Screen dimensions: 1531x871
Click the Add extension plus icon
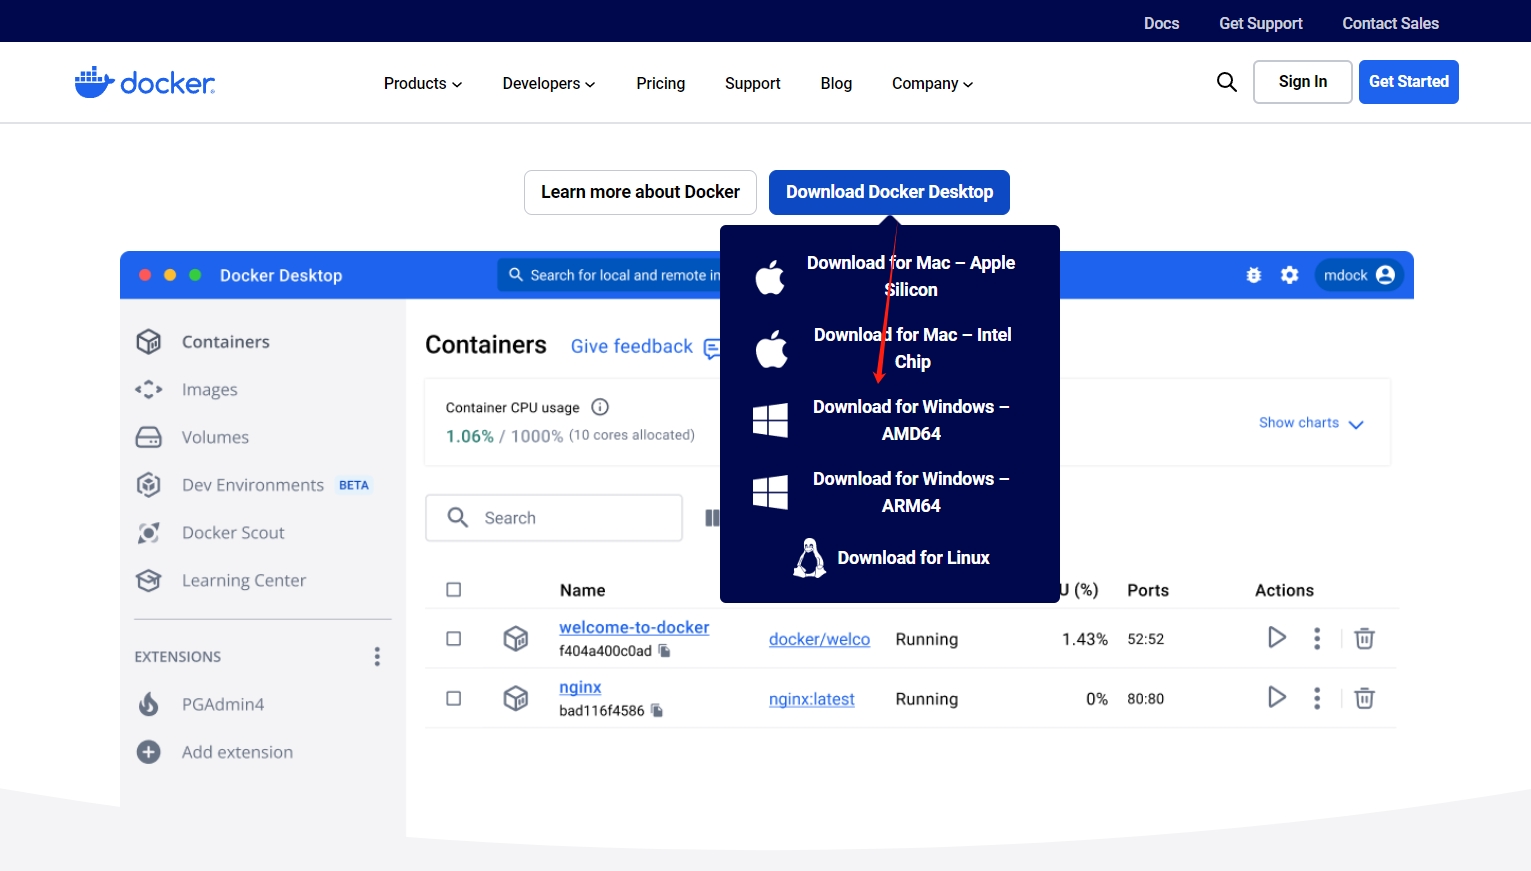(149, 752)
